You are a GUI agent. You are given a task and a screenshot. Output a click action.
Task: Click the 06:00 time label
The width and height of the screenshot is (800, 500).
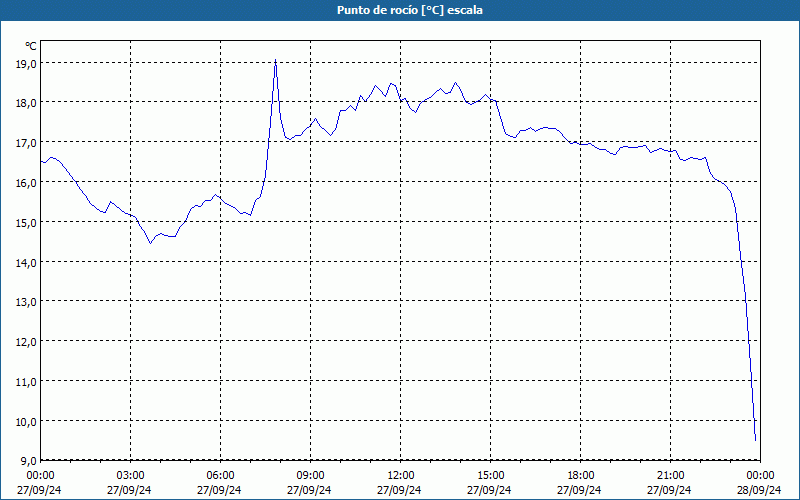coord(220,476)
